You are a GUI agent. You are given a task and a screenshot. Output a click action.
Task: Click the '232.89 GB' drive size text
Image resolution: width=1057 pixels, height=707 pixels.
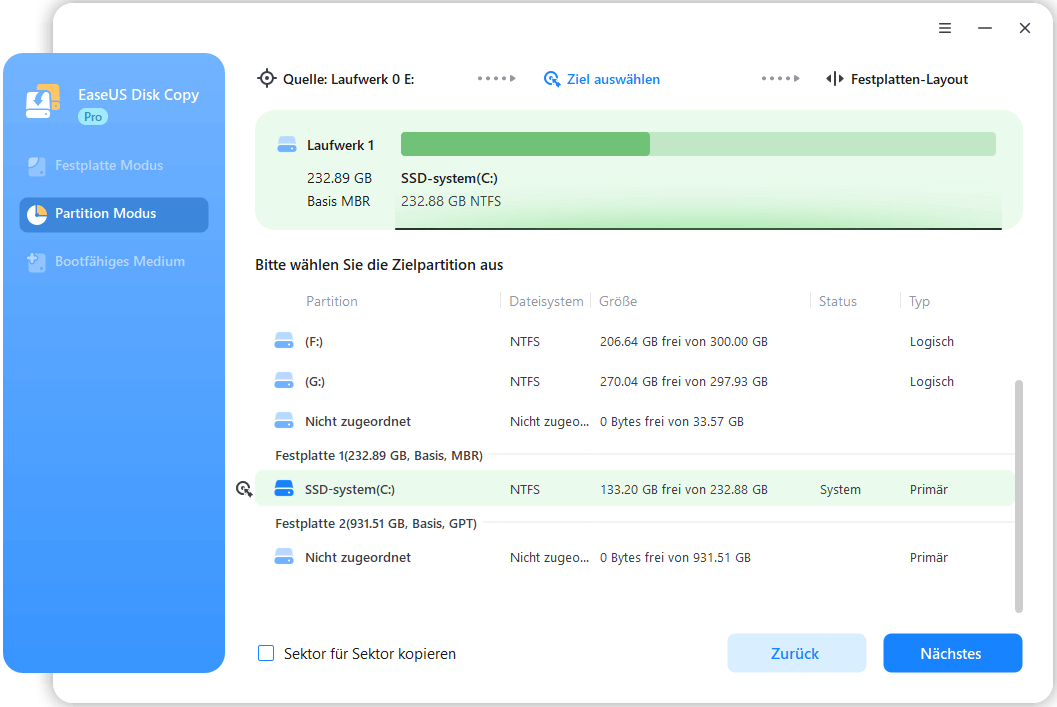tap(339, 178)
